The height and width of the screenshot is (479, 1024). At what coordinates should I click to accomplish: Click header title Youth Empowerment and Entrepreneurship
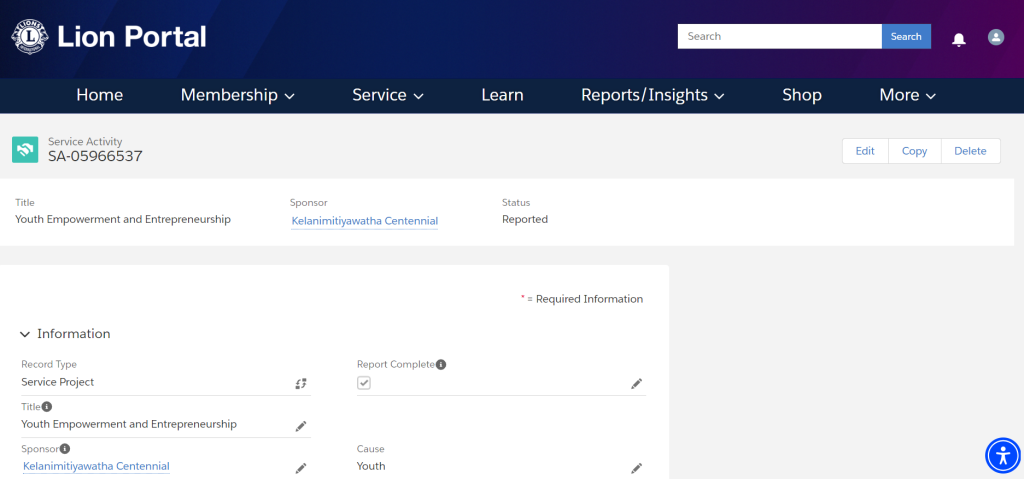pos(123,220)
